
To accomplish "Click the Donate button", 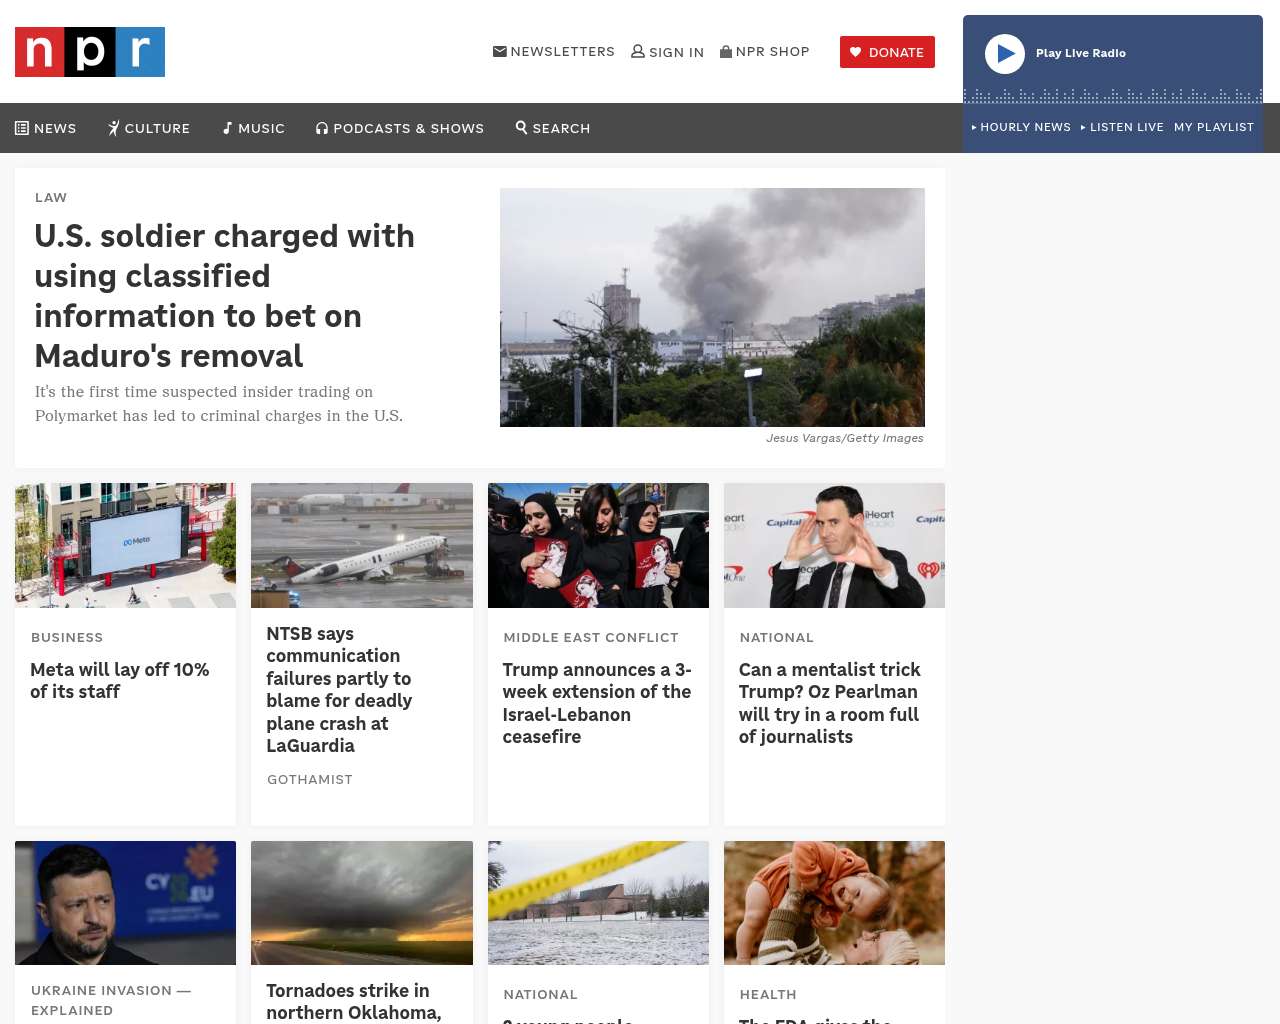I will tap(887, 52).
